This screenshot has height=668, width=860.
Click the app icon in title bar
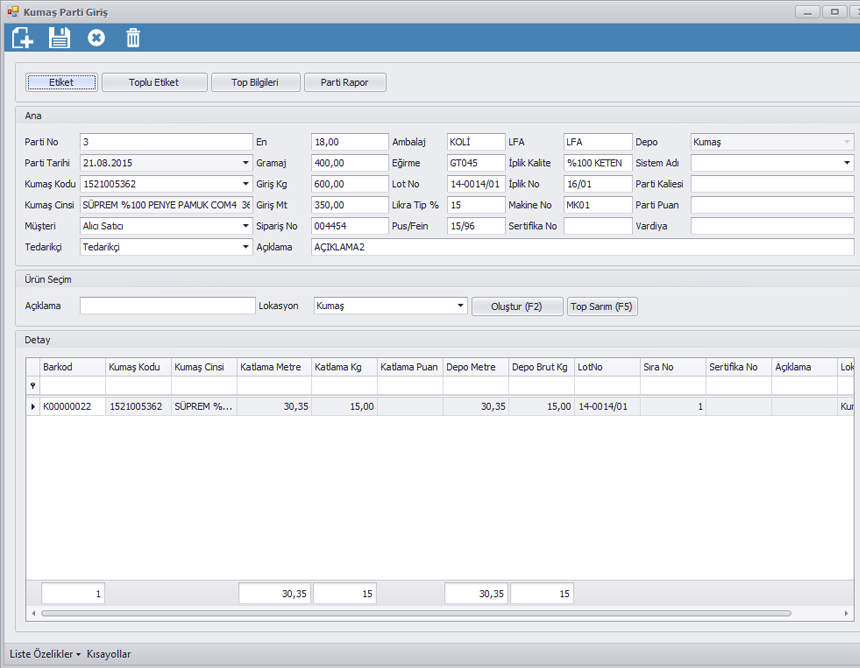pos(13,12)
